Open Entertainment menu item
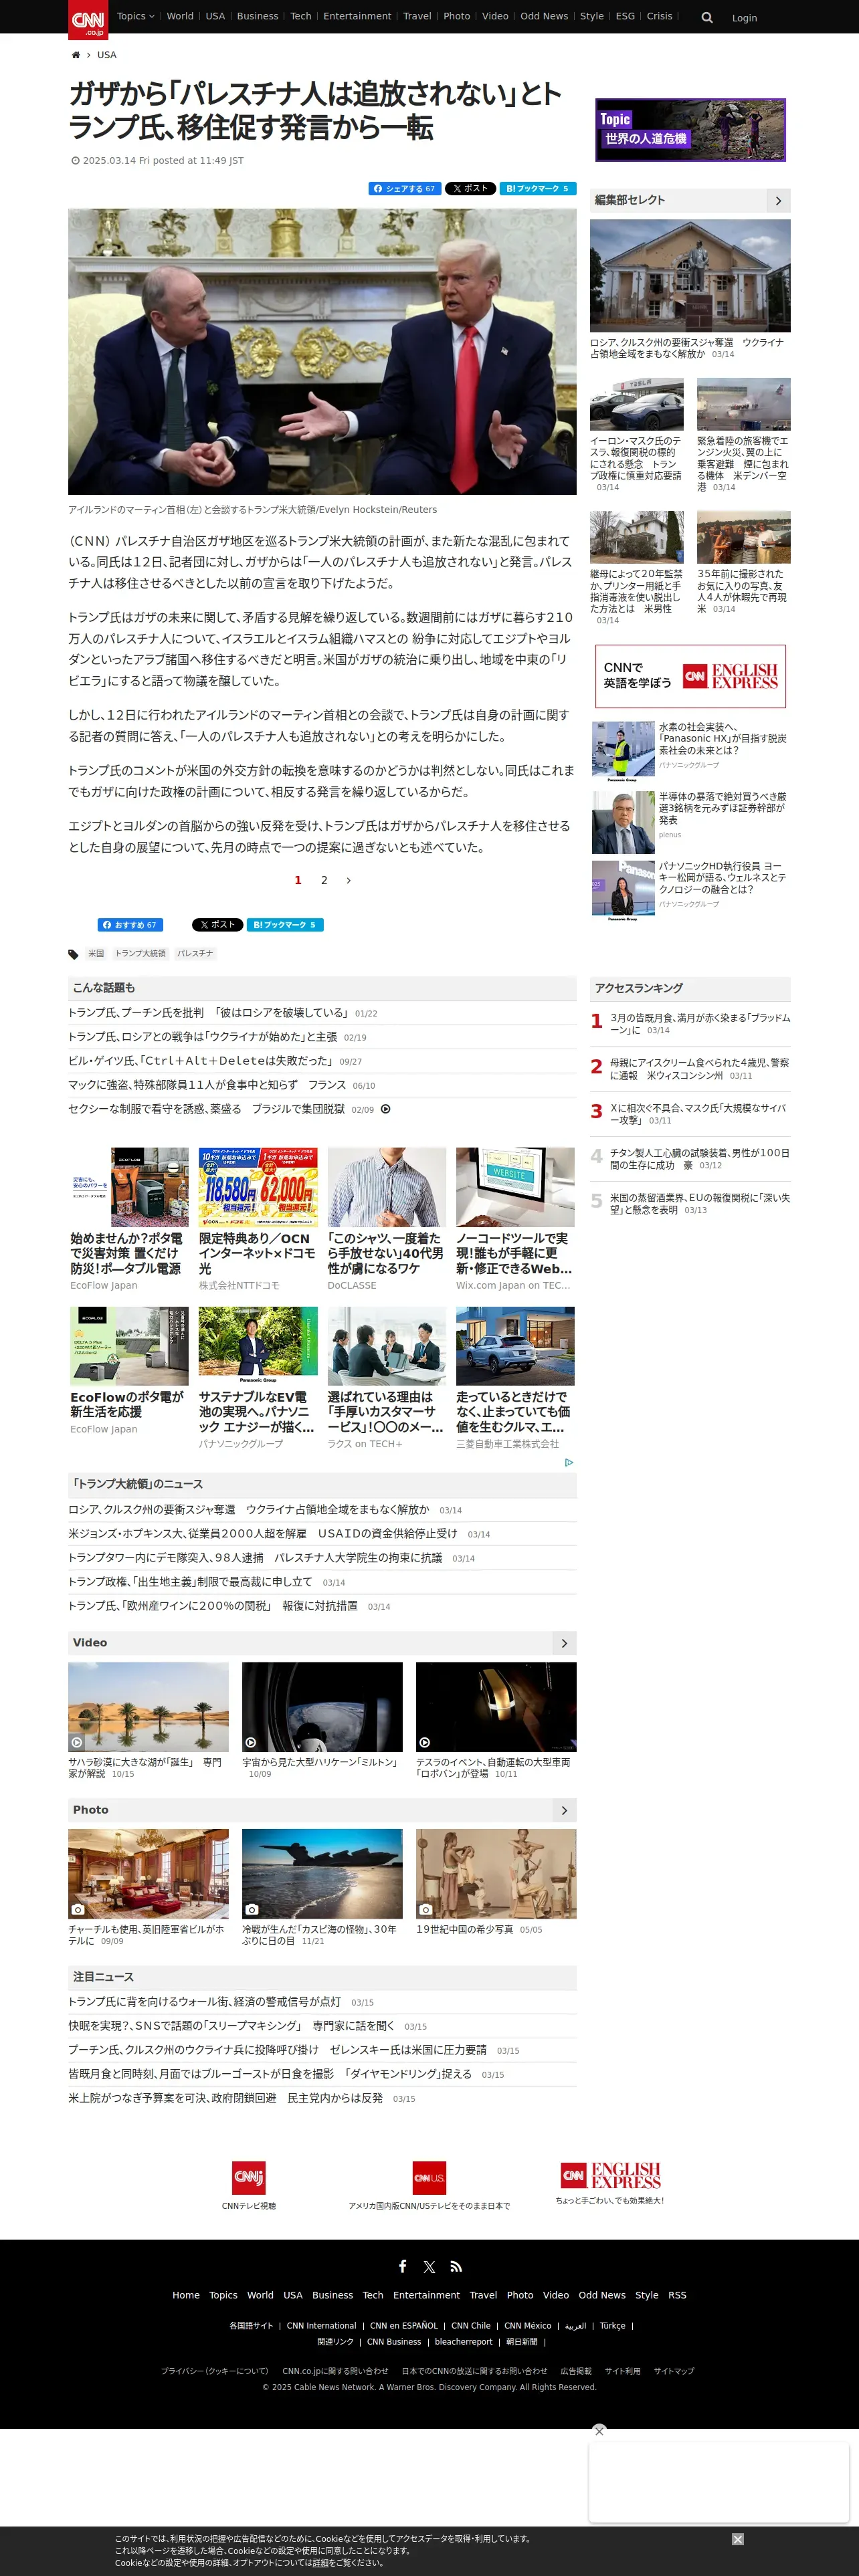This screenshot has width=859, height=2576. [x=357, y=16]
